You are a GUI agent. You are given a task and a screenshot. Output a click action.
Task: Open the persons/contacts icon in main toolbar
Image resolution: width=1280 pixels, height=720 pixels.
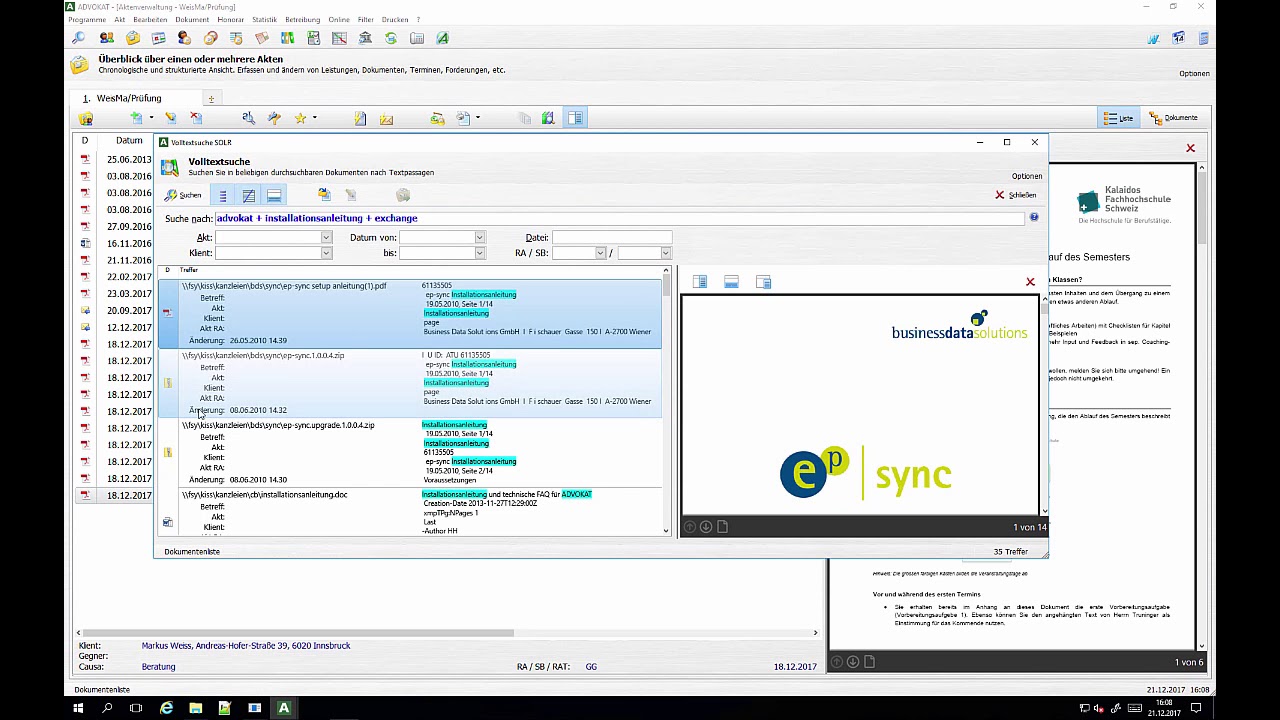point(106,38)
